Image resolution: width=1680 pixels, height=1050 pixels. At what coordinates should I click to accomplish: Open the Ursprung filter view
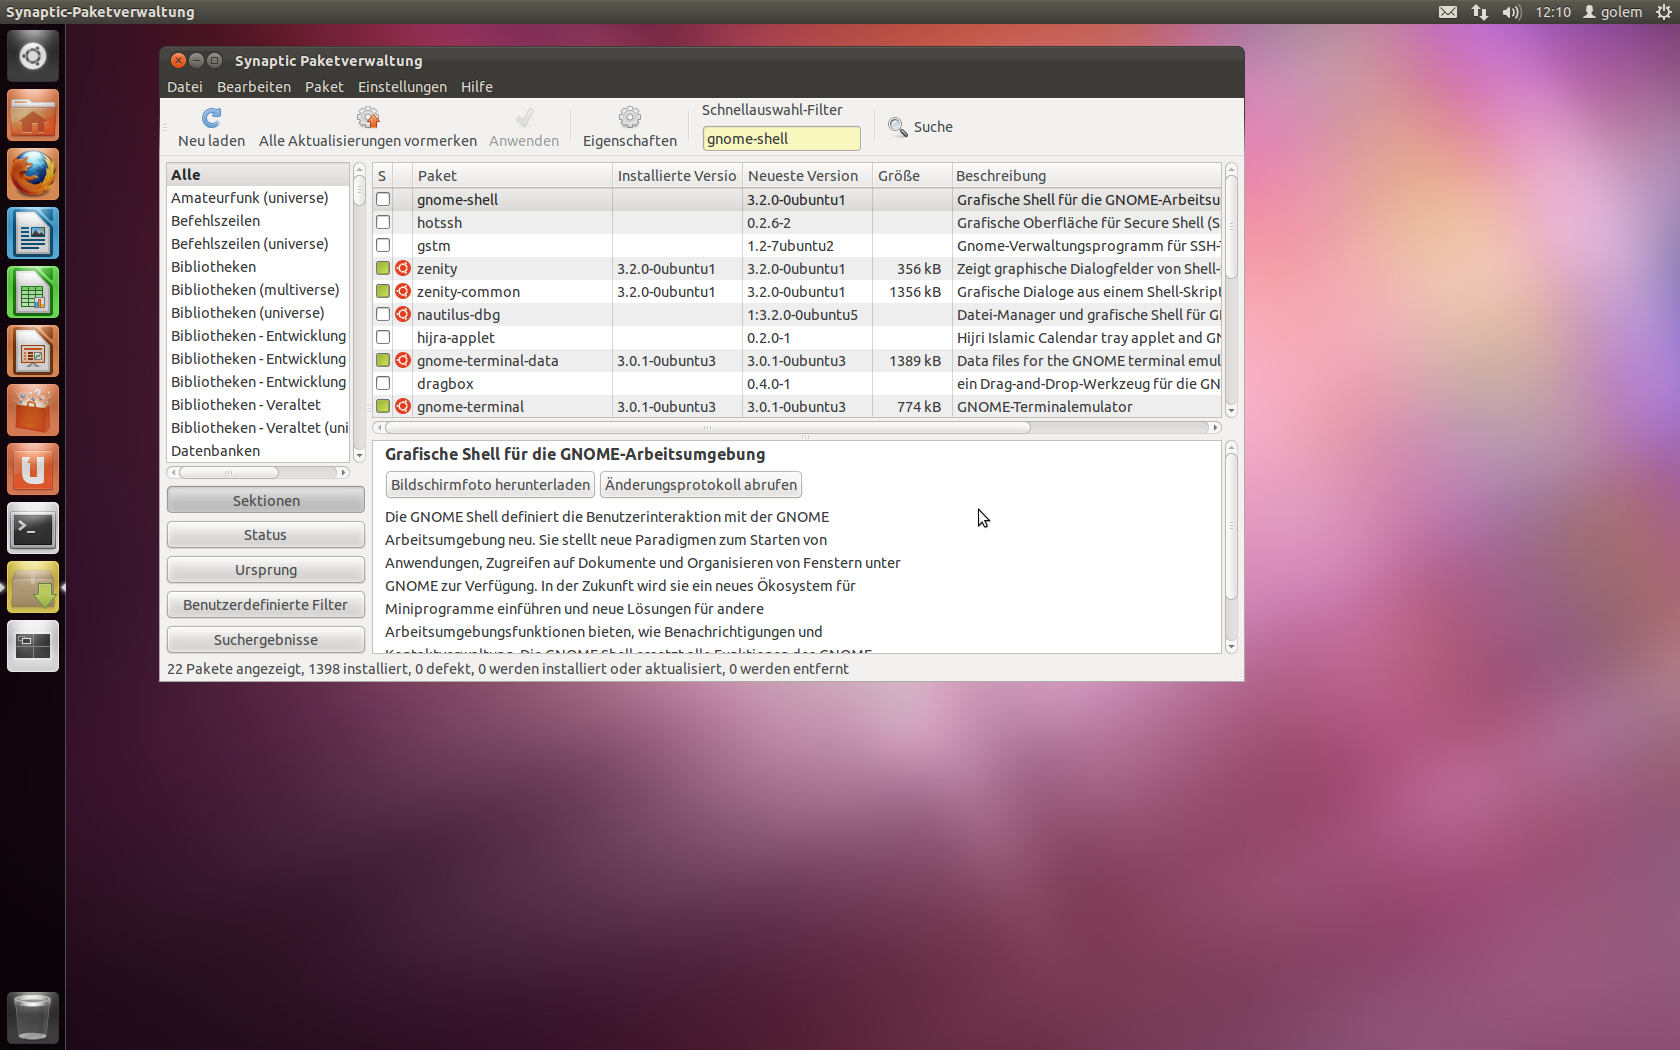[265, 569]
